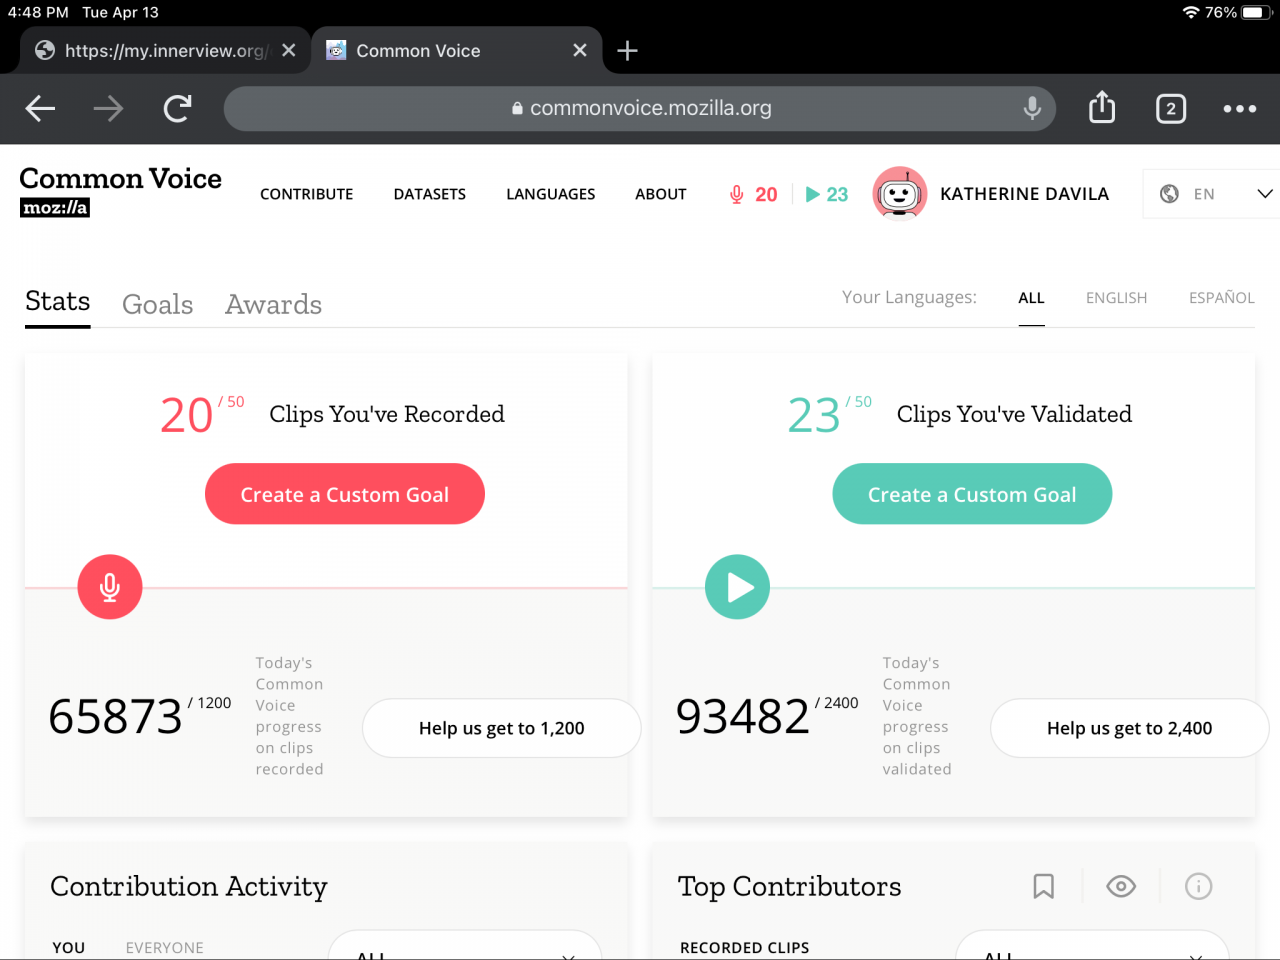Click the battery indicator at 76%
Image resolution: width=1280 pixels, height=960 pixels.
tap(1256, 12)
